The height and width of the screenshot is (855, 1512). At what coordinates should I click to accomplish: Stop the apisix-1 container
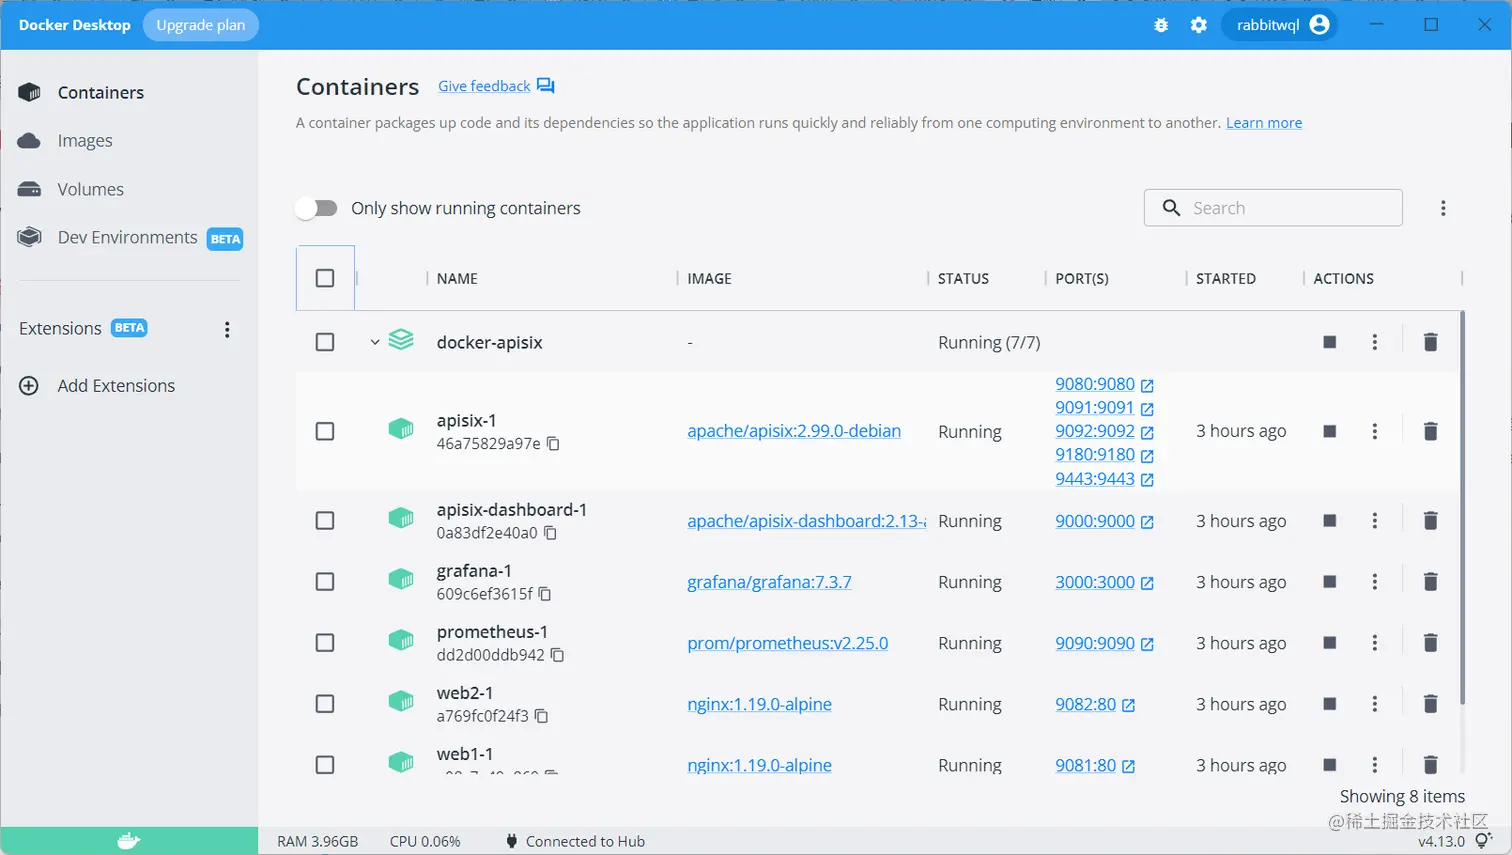[1330, 431]
